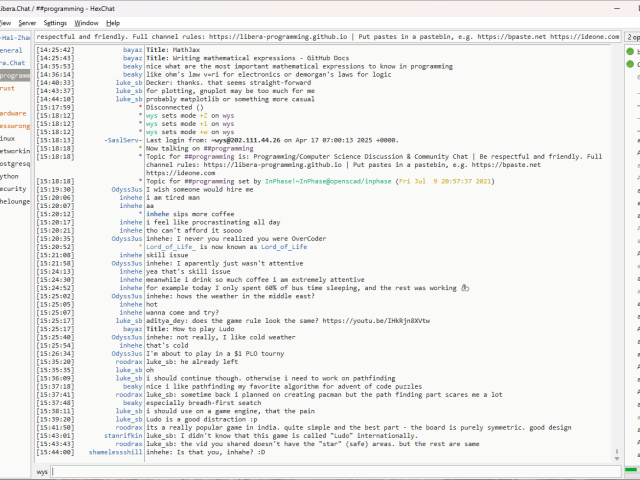Open the Settings menu

point(55,22)
